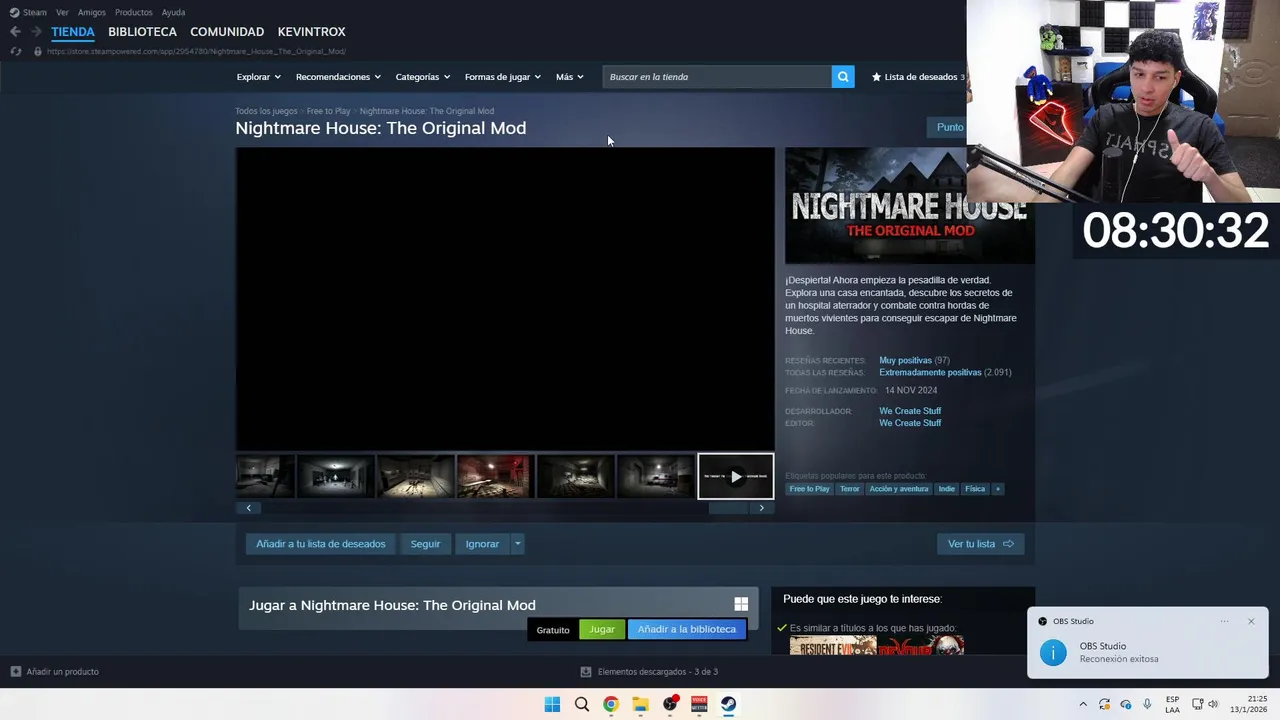Image resolution: width=1280 pixels, height=720 pixels.
Task: Select the Indie tag
Action: coord(946,489)
